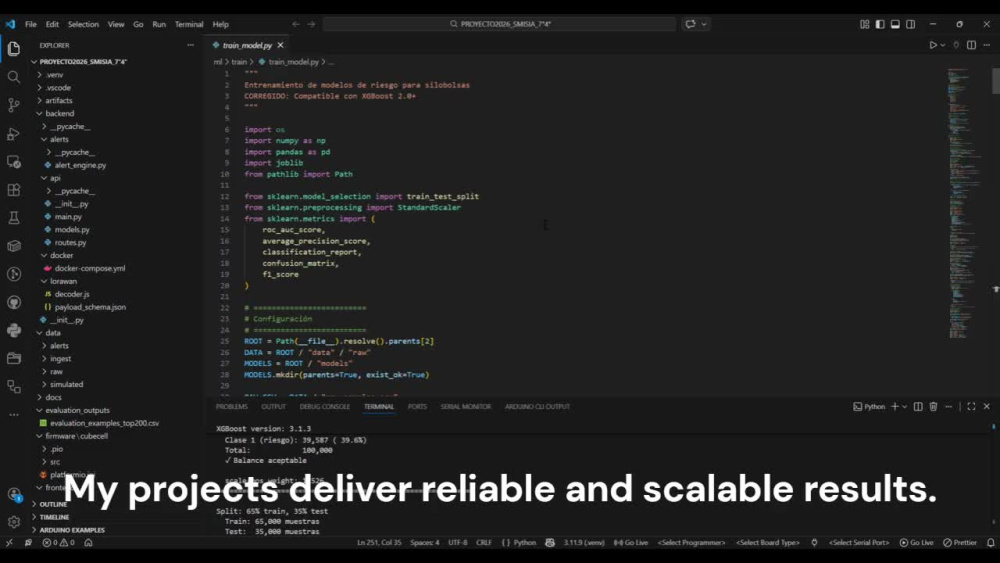Open the Extensions view
The width and height of the screenshot is (1000, 563).
coord(13,190)
